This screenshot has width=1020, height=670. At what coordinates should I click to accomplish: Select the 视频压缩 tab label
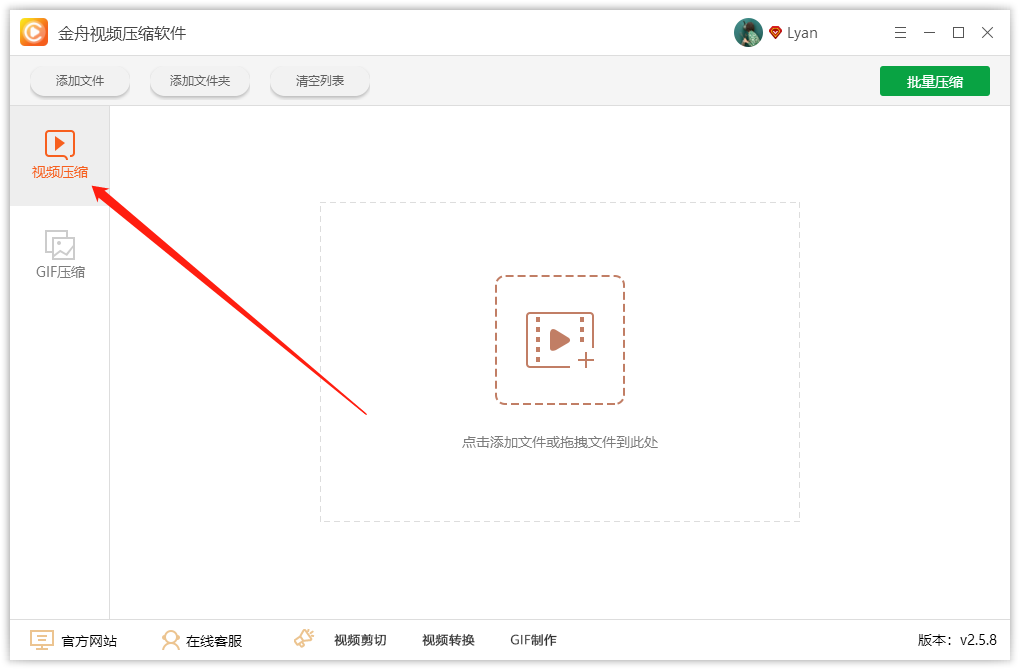tap(60, 172)
